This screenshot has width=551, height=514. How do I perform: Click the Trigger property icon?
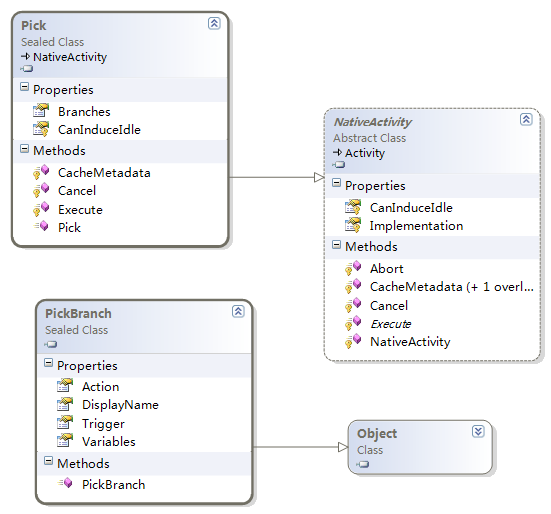(x=65, y=423)
